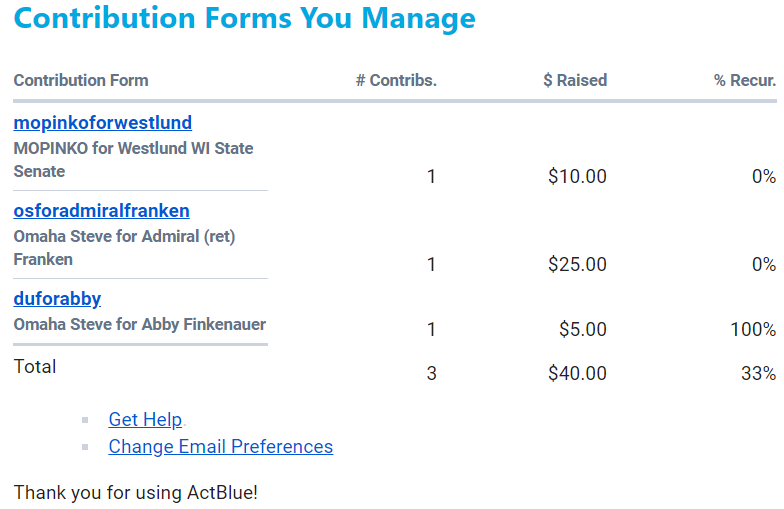
Task: Open Change Email Preferences link
Action: pos(220,447)
